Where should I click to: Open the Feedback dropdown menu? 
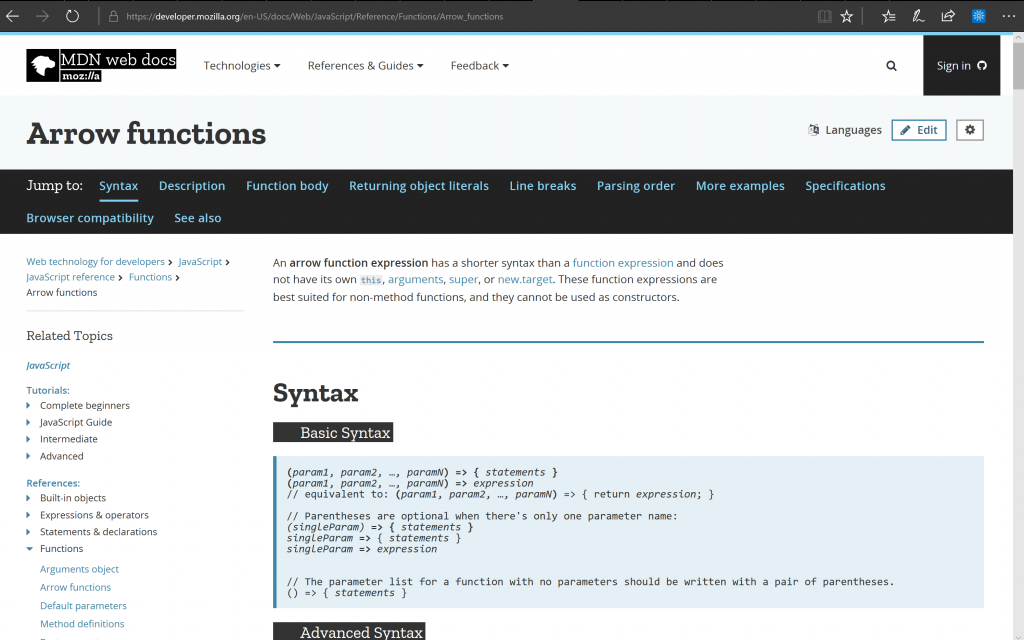[x=479, y=65]
